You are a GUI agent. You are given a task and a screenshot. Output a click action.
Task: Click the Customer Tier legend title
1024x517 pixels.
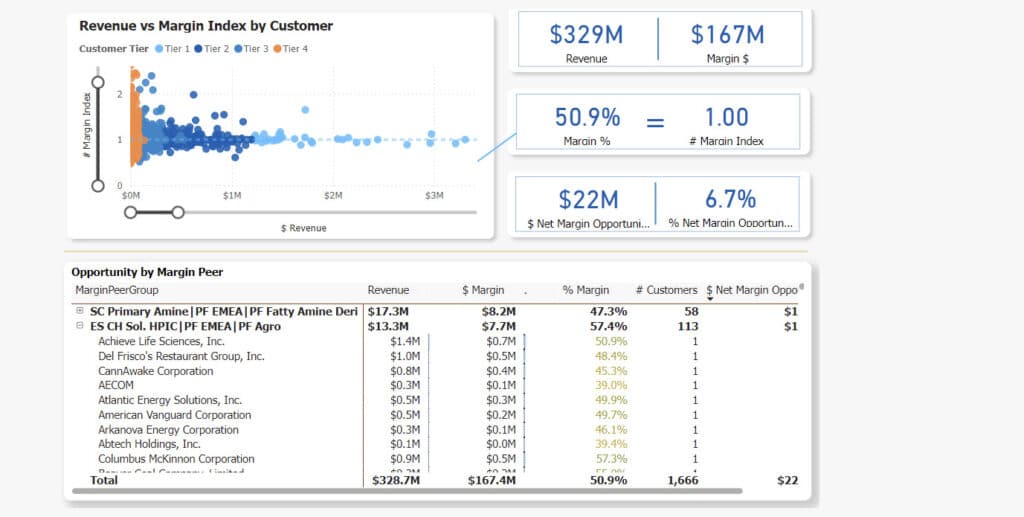(114, 49)
